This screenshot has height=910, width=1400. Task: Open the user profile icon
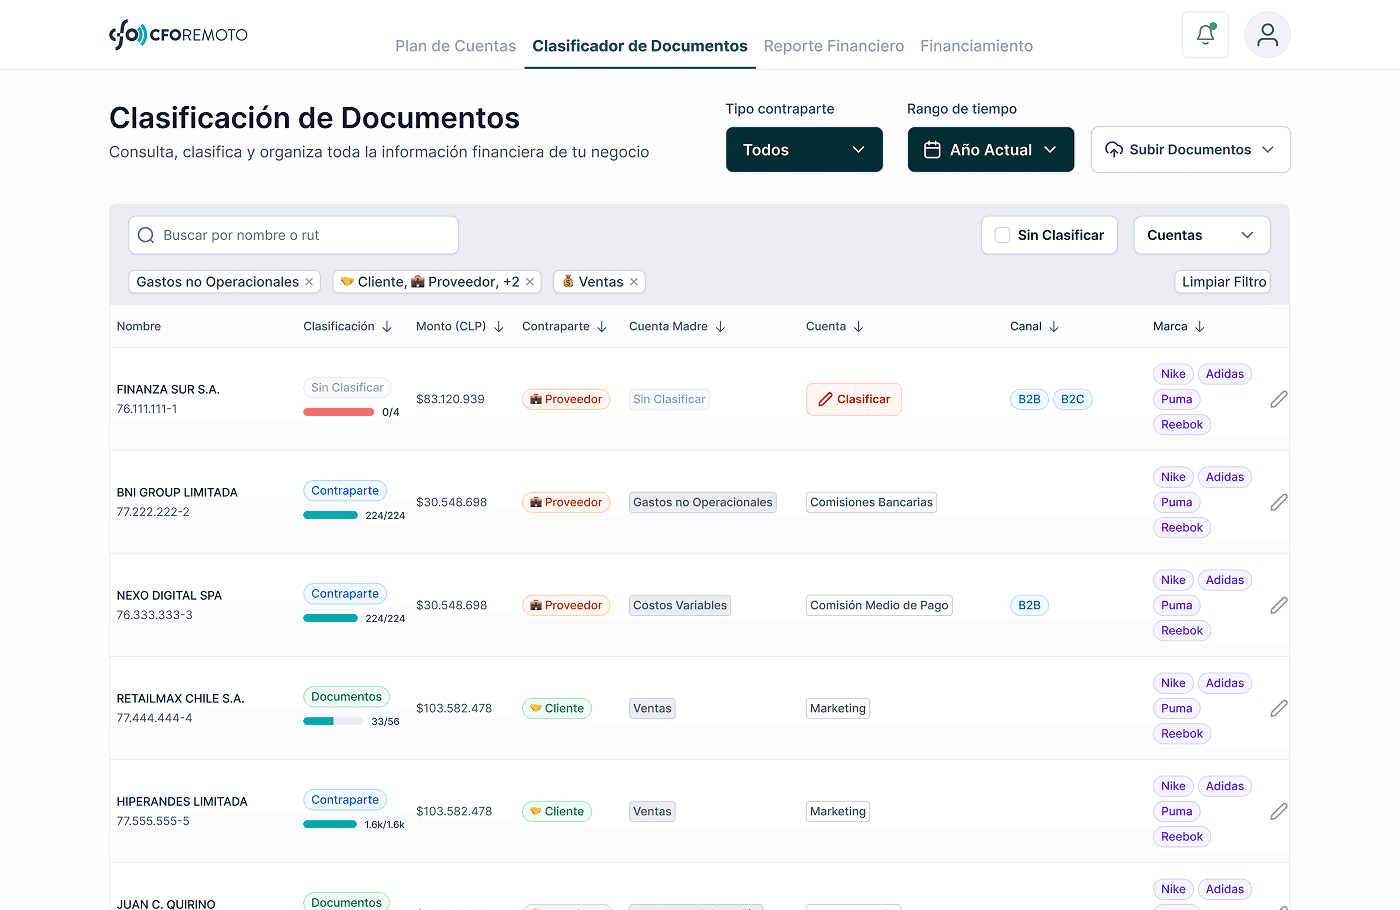coord(1267,33)
